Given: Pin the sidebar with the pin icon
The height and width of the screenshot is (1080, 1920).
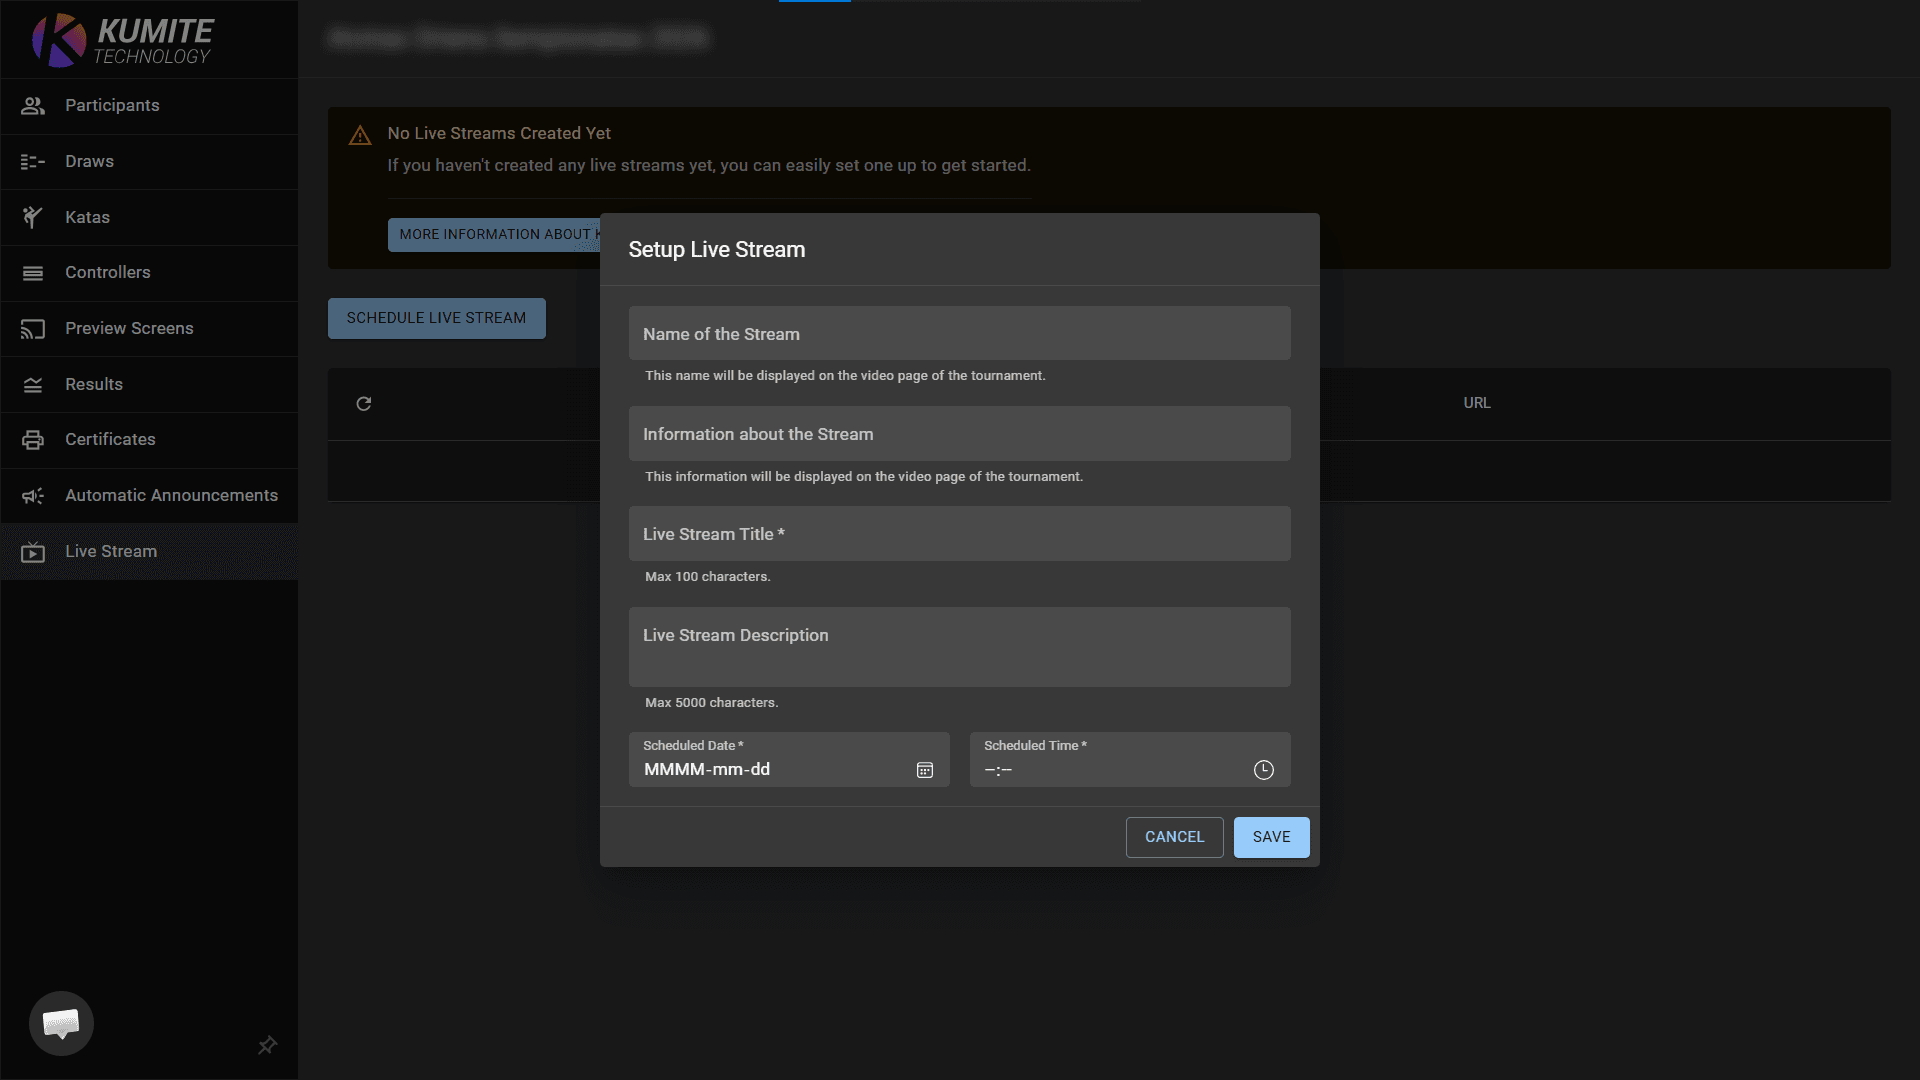Looking at the screenshot, I should point(267,1045).
